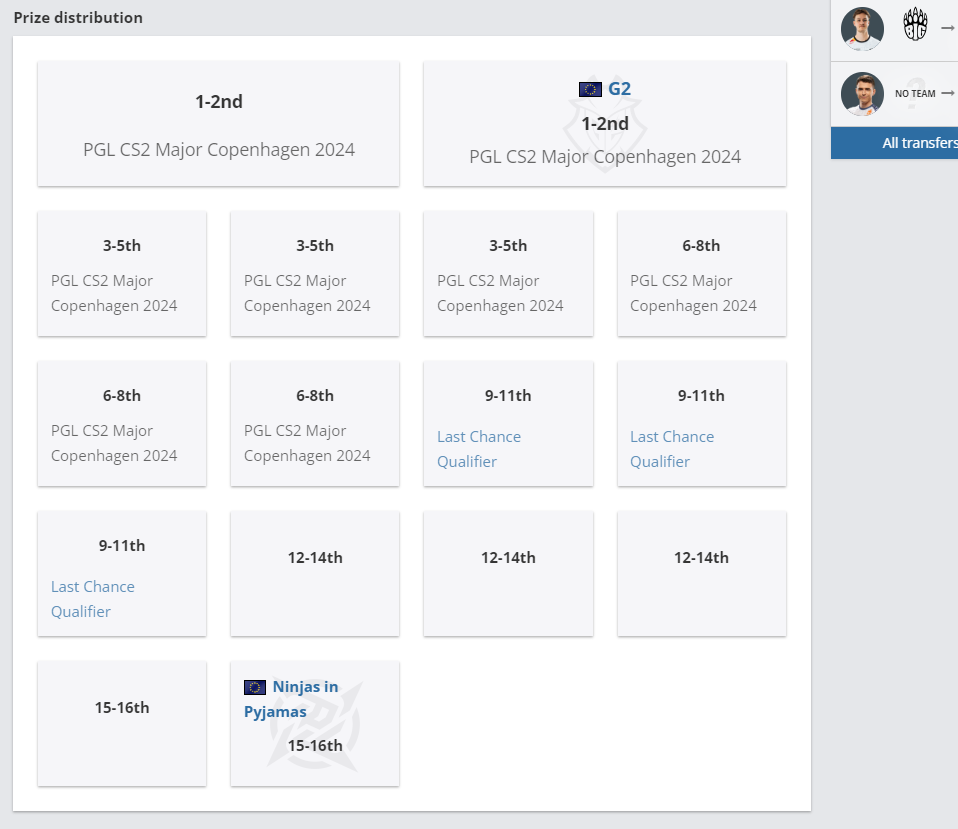This screenshot has width=958, height=829.
Task: Click PGL CS2 Major Copenhagen 2024 under G2
Action: [x=605, y=156]
